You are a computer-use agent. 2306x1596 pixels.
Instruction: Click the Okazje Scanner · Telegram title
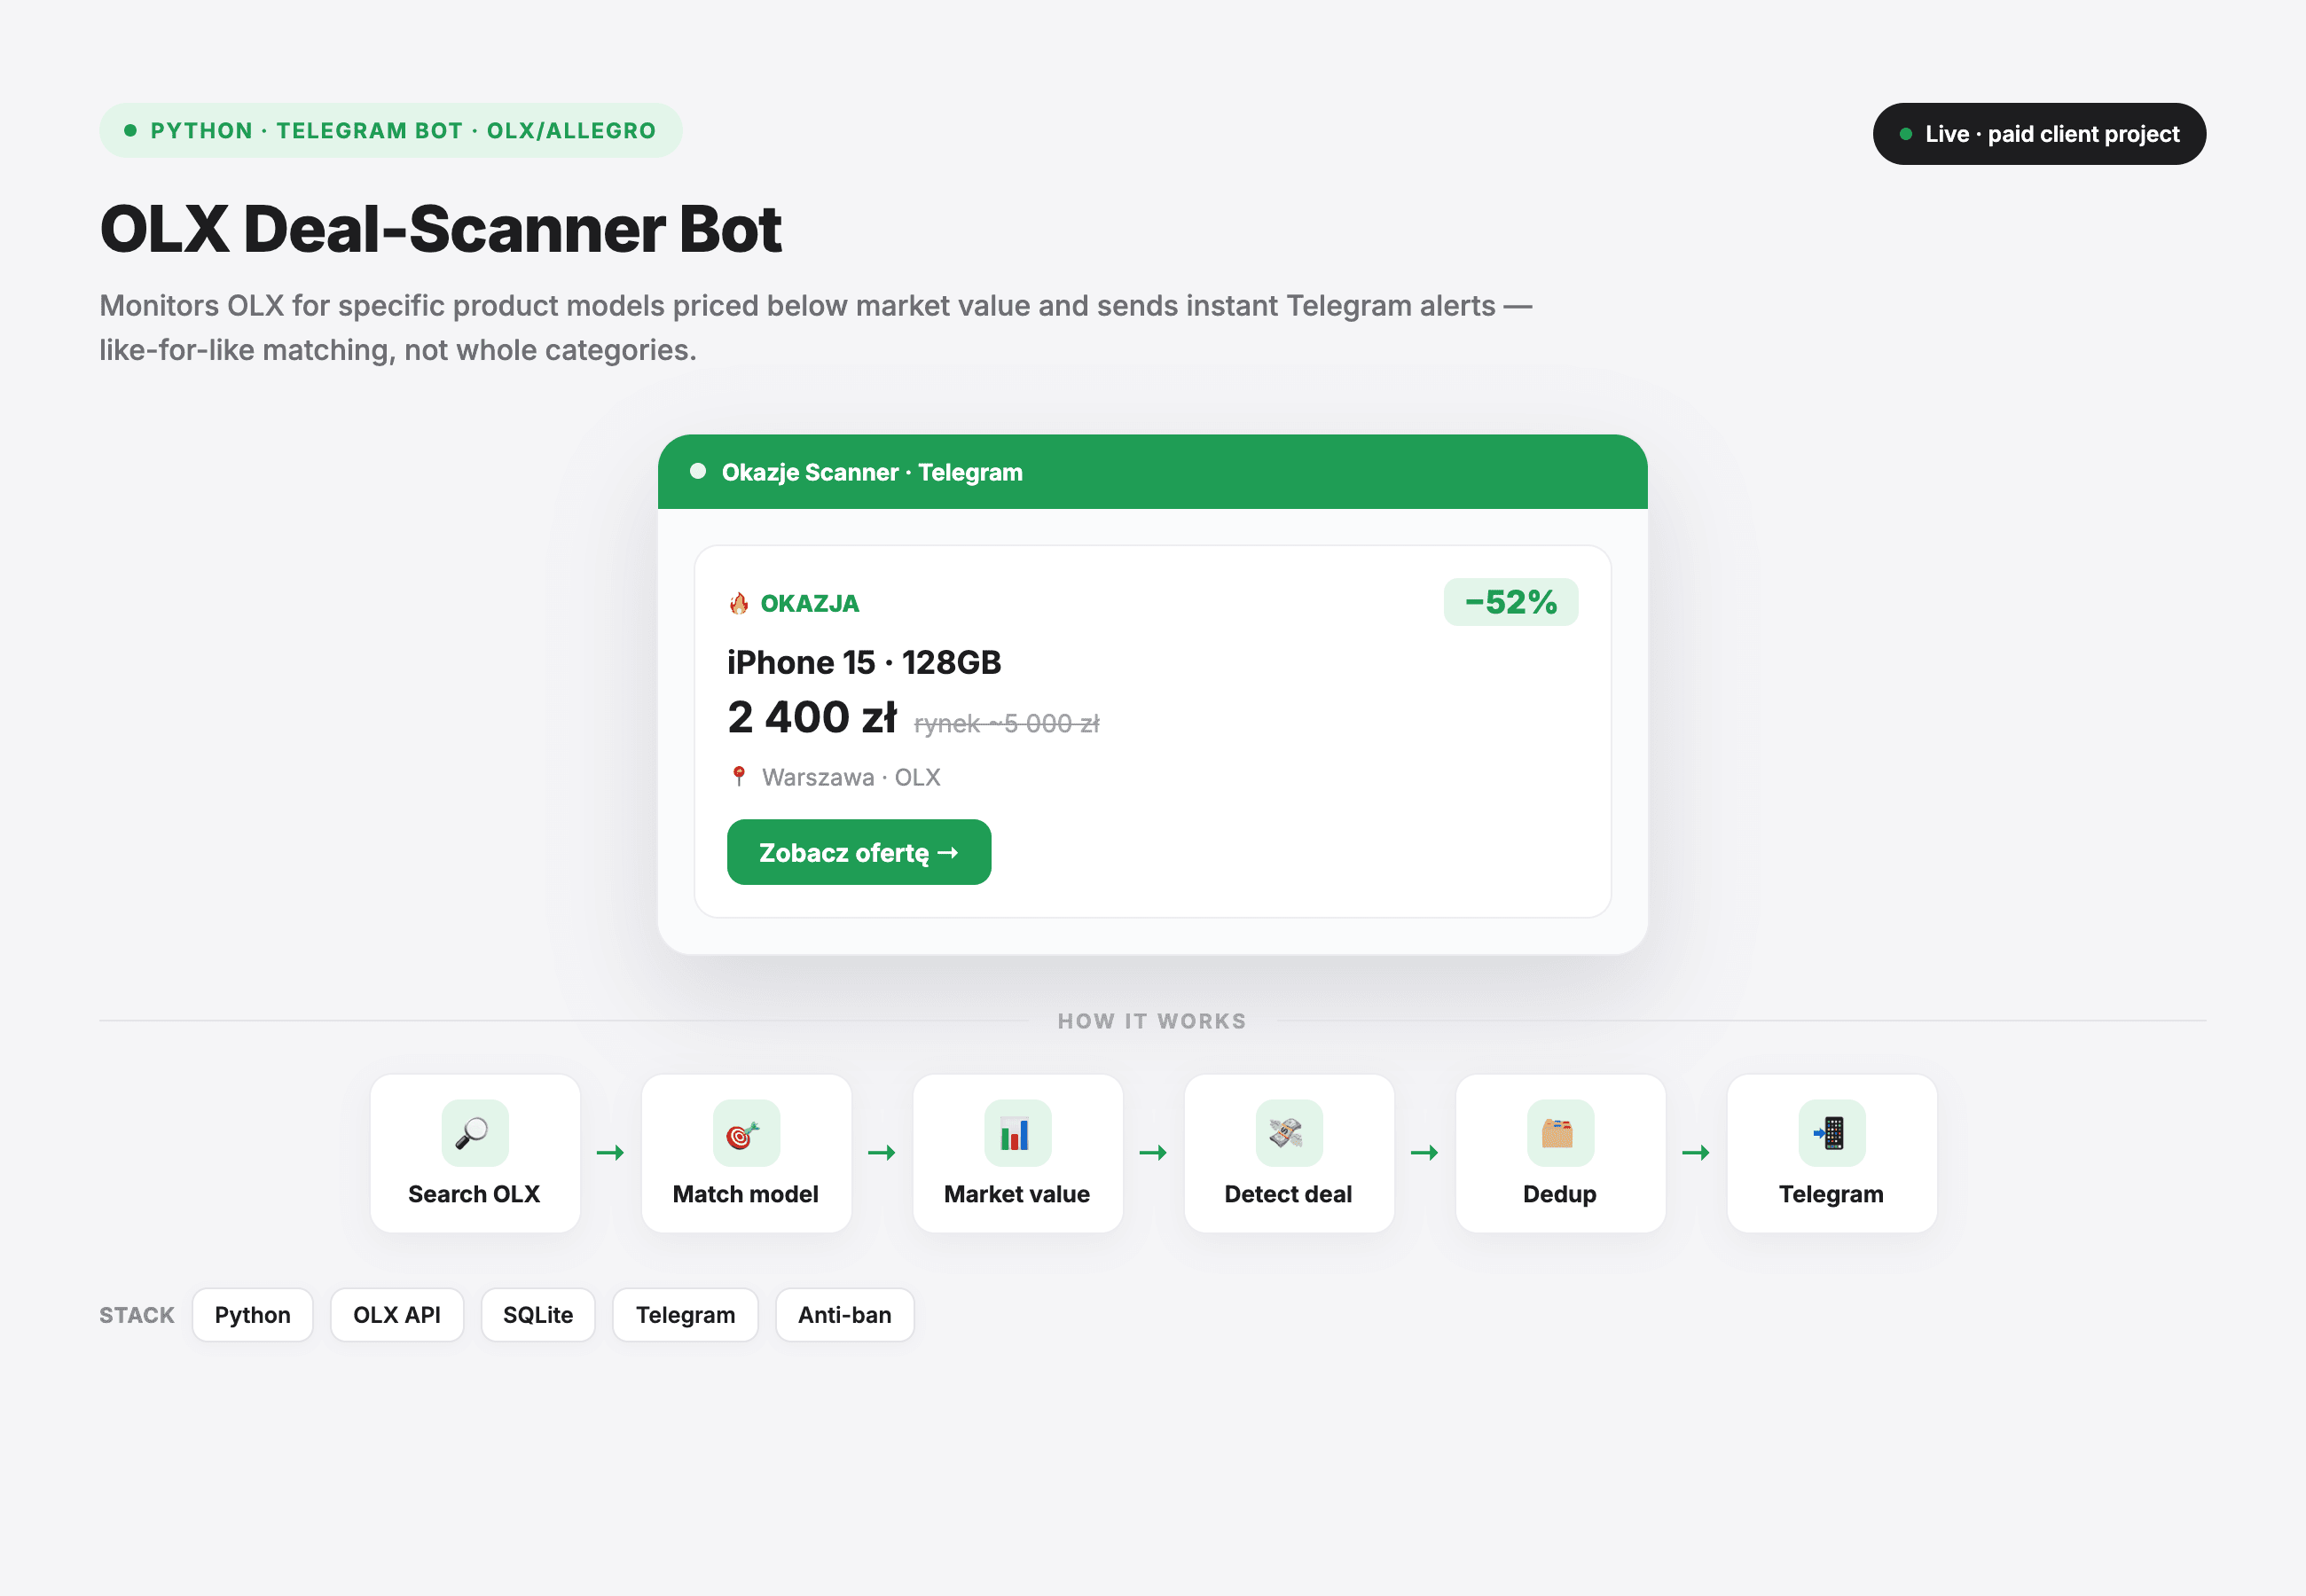pos(872,472)
